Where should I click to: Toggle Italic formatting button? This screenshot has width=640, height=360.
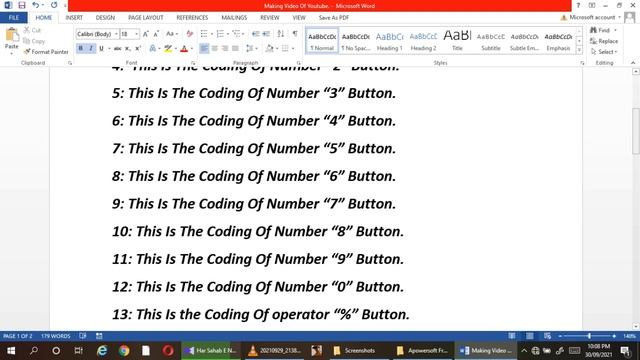(91, 49)
